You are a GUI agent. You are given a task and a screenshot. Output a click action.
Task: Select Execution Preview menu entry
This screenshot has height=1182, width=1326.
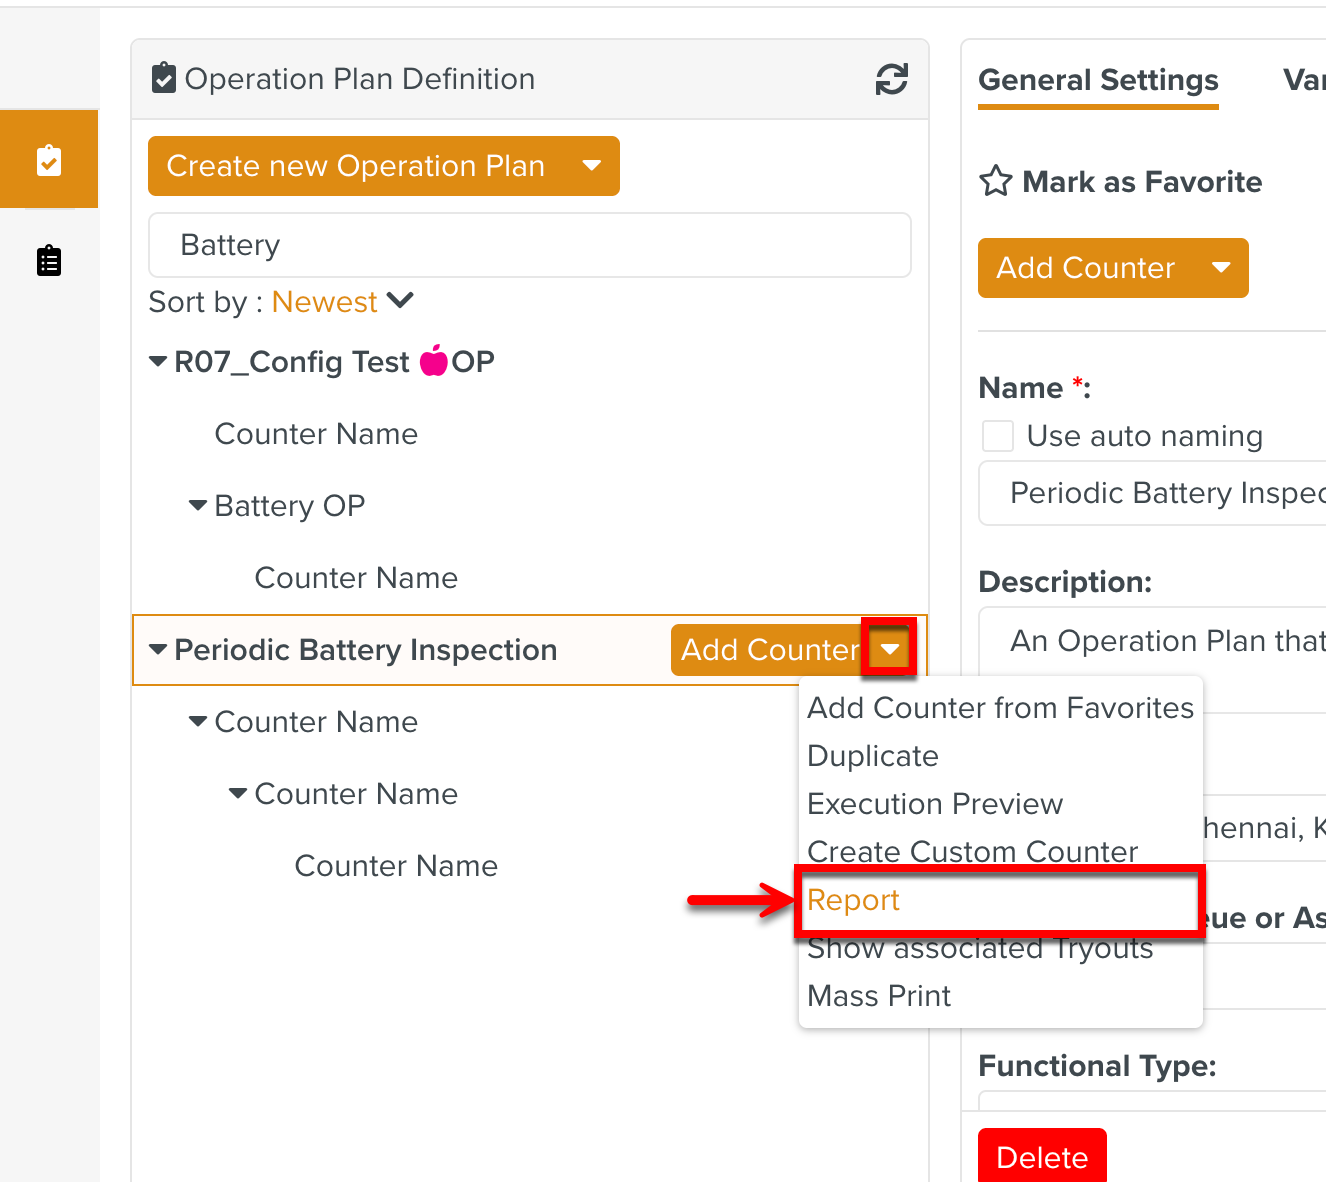click(x=934, y=804)
